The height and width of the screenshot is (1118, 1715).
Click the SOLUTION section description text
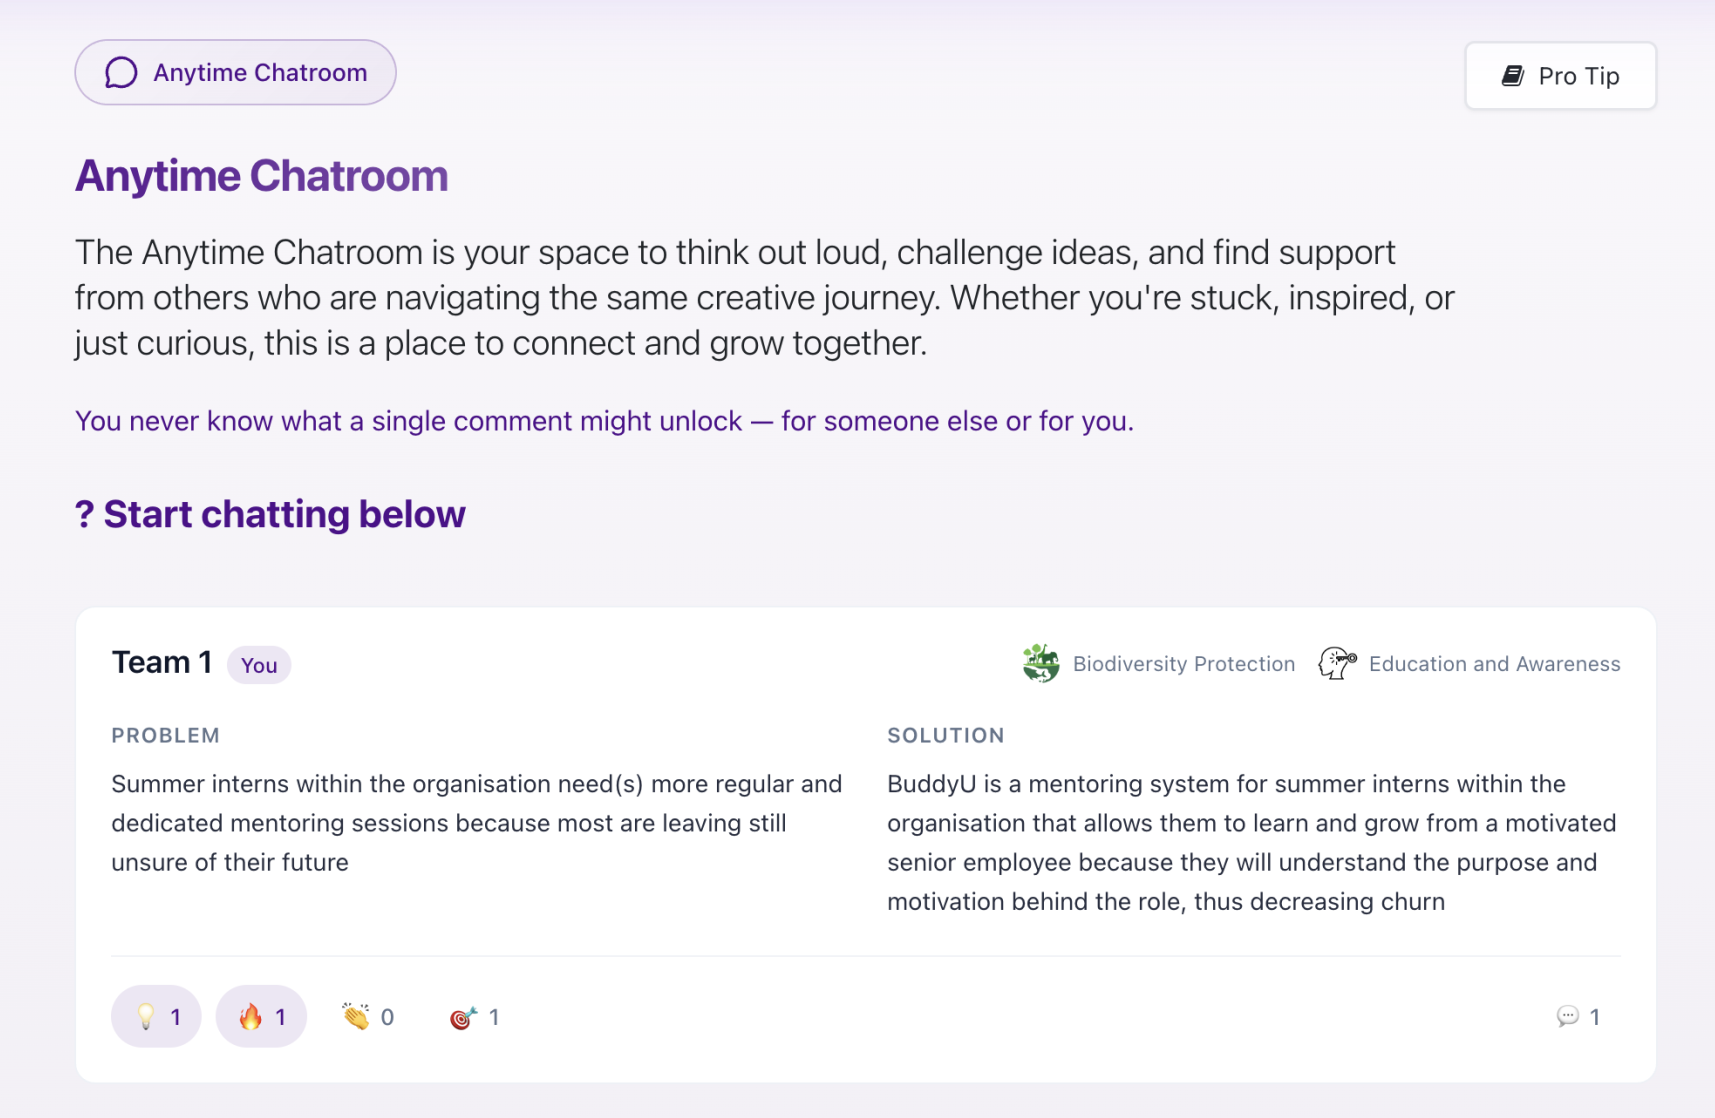pyautogui.click(x=1251, y=842)
